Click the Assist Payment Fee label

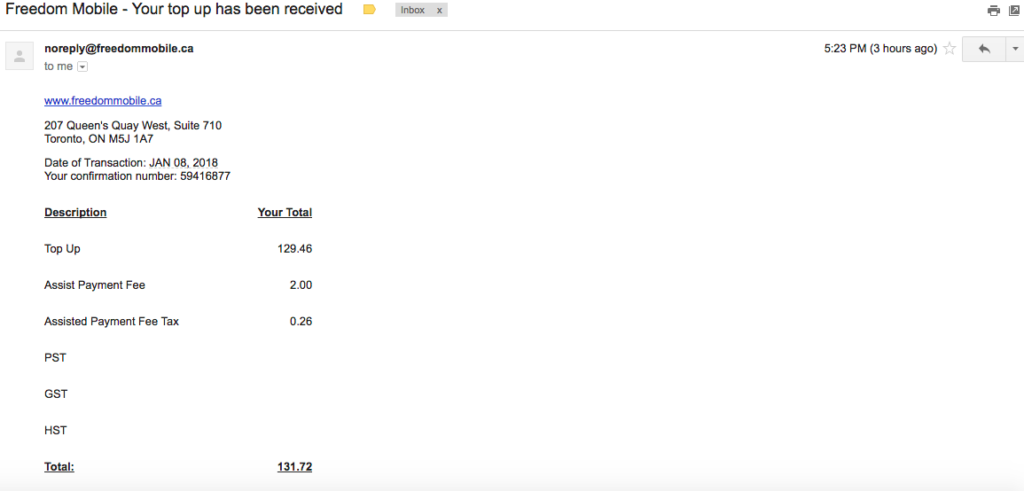[x=95, y=285]
